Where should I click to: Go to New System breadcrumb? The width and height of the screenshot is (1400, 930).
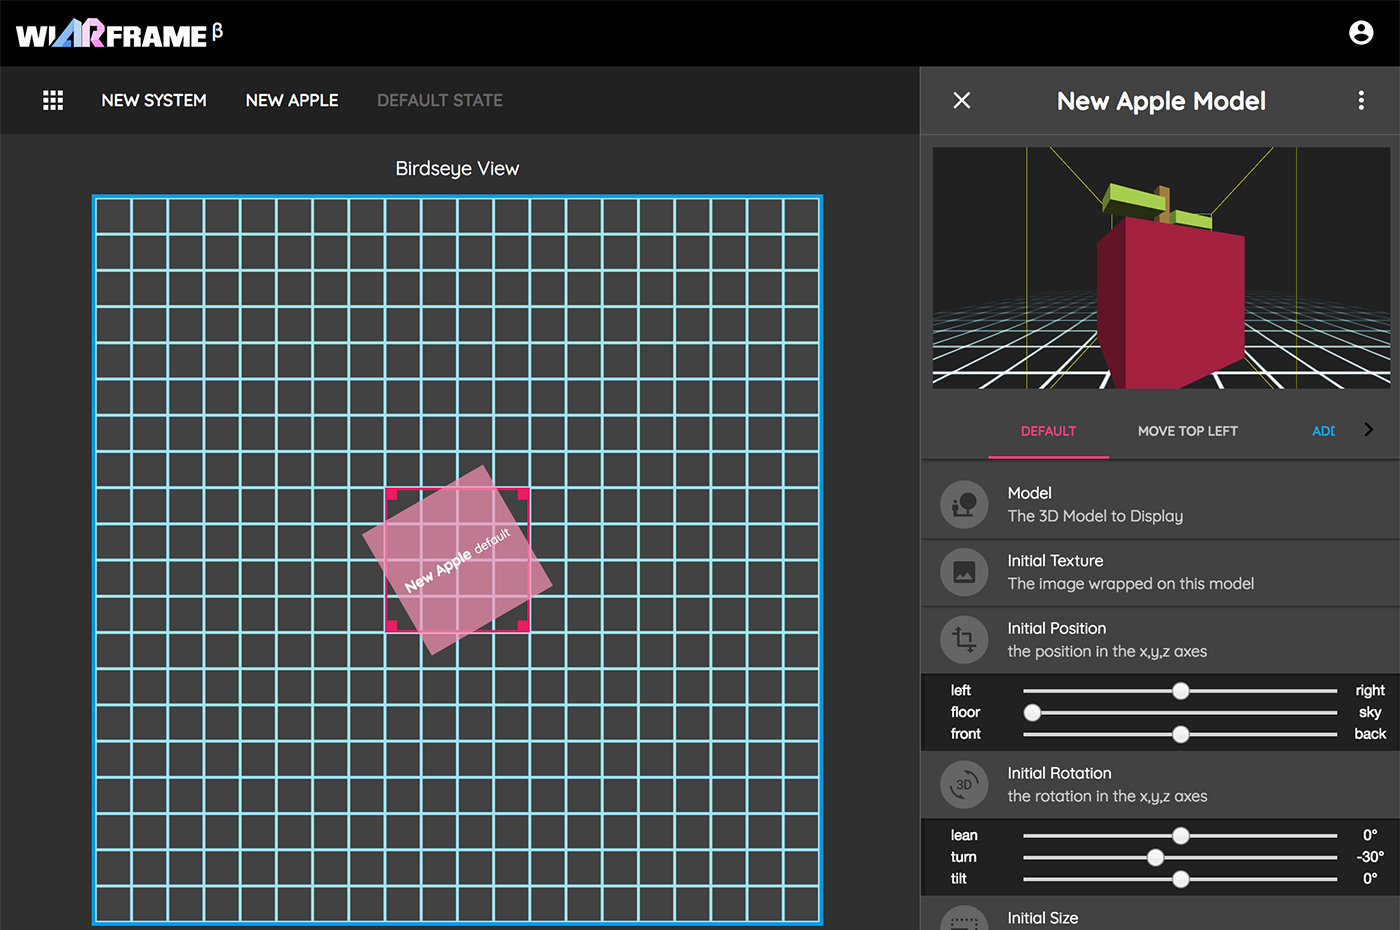pyautogui.click(x=154, y=100)
